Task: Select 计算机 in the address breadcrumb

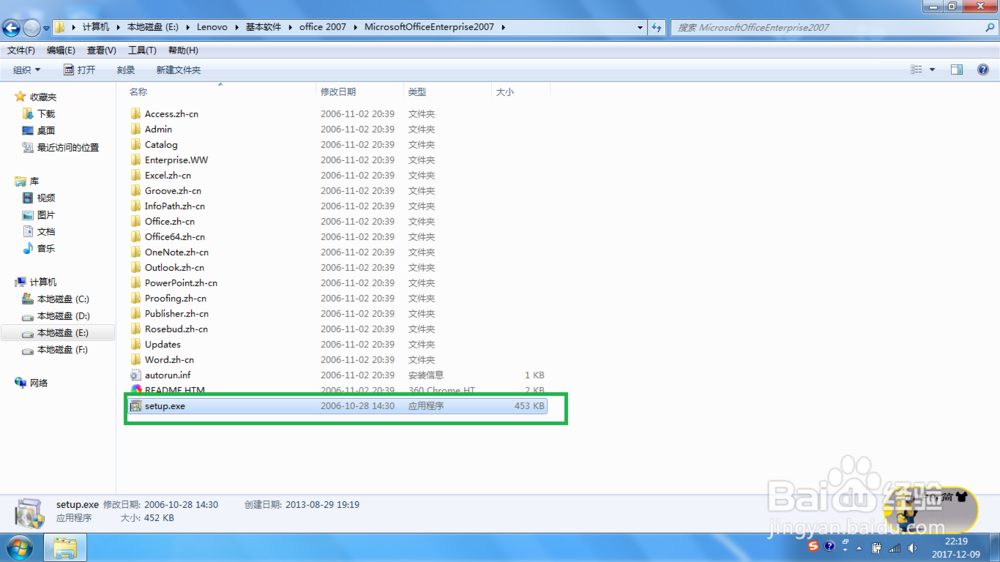Action: coord(96,27)
